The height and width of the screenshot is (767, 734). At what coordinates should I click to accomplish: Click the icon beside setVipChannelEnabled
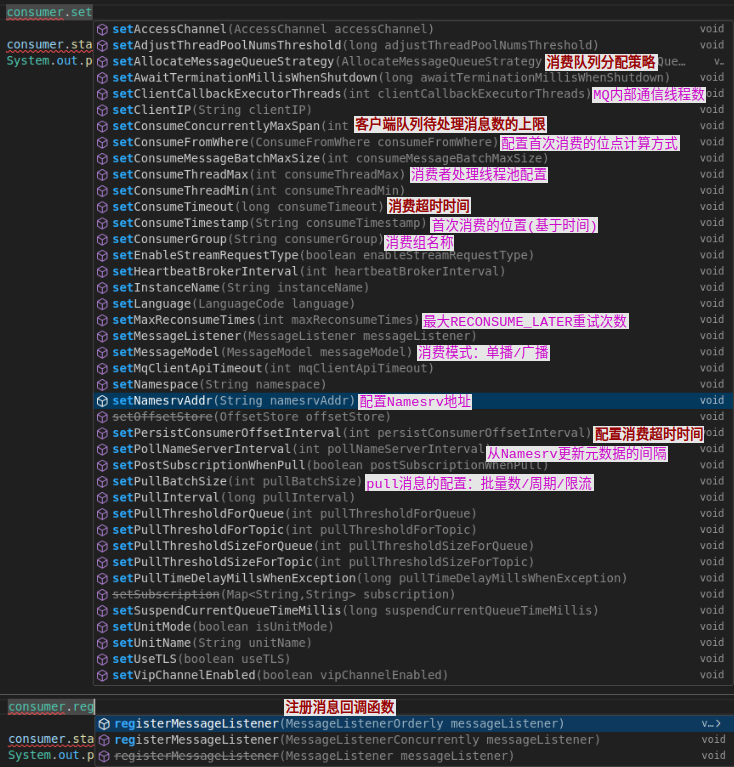[x=103, y=675]
